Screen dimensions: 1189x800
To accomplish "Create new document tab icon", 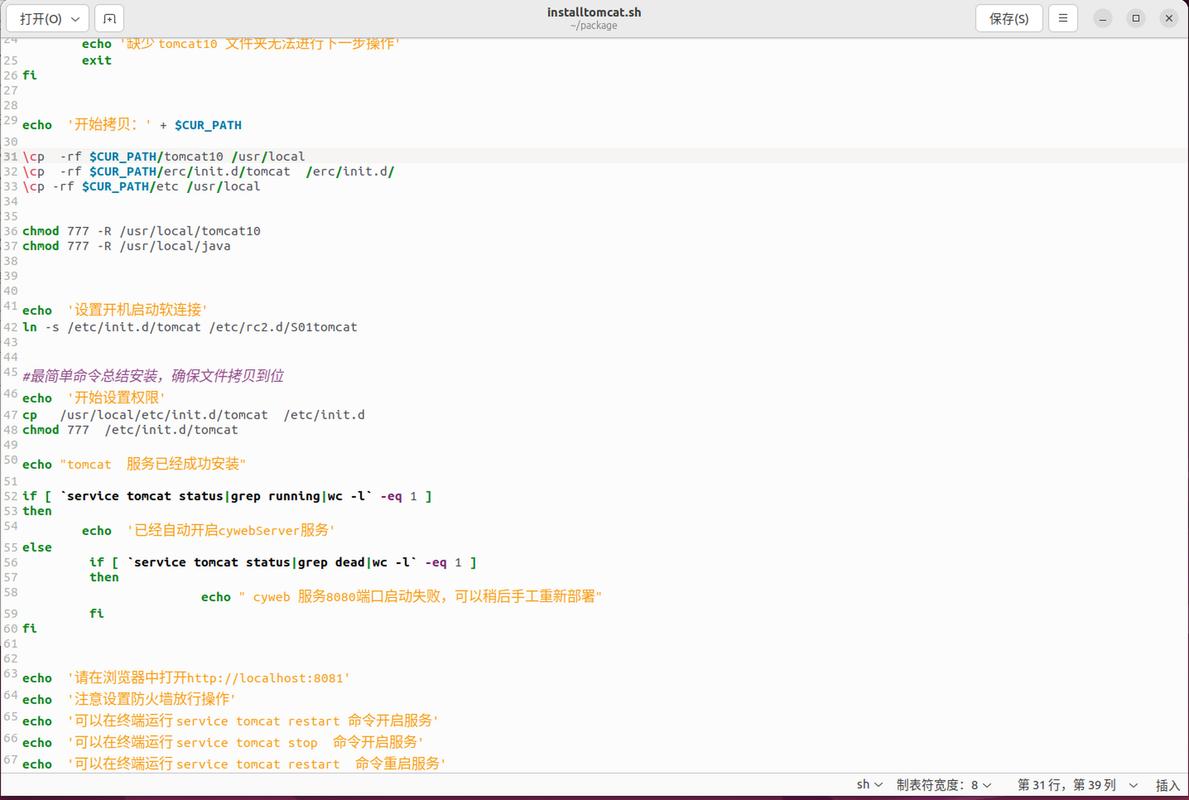I will coord(109,18).
